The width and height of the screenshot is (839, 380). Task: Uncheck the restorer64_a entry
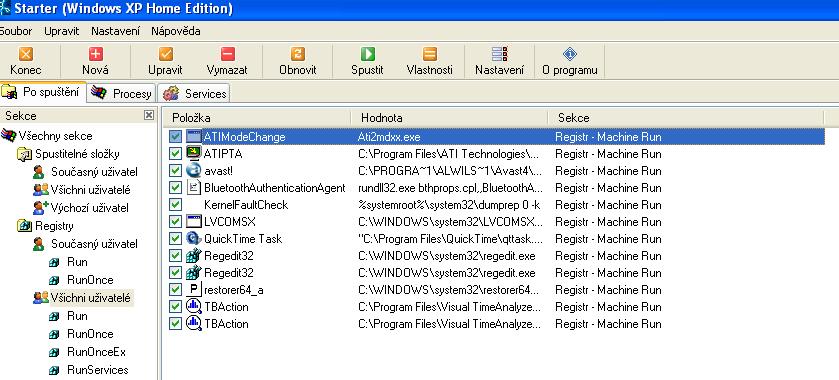(x=175, y=290)
